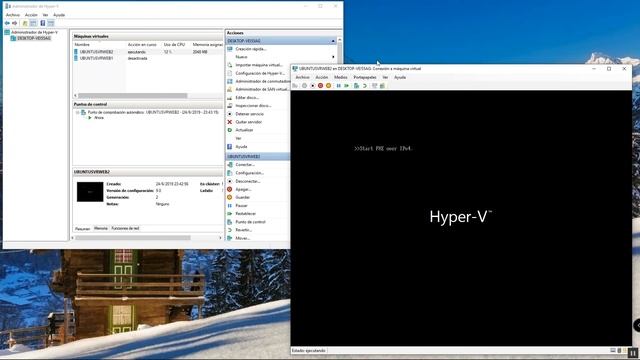Click Actualizar in the Actions pane
This screenshot has height=360, width=640.
pos(244,130)
